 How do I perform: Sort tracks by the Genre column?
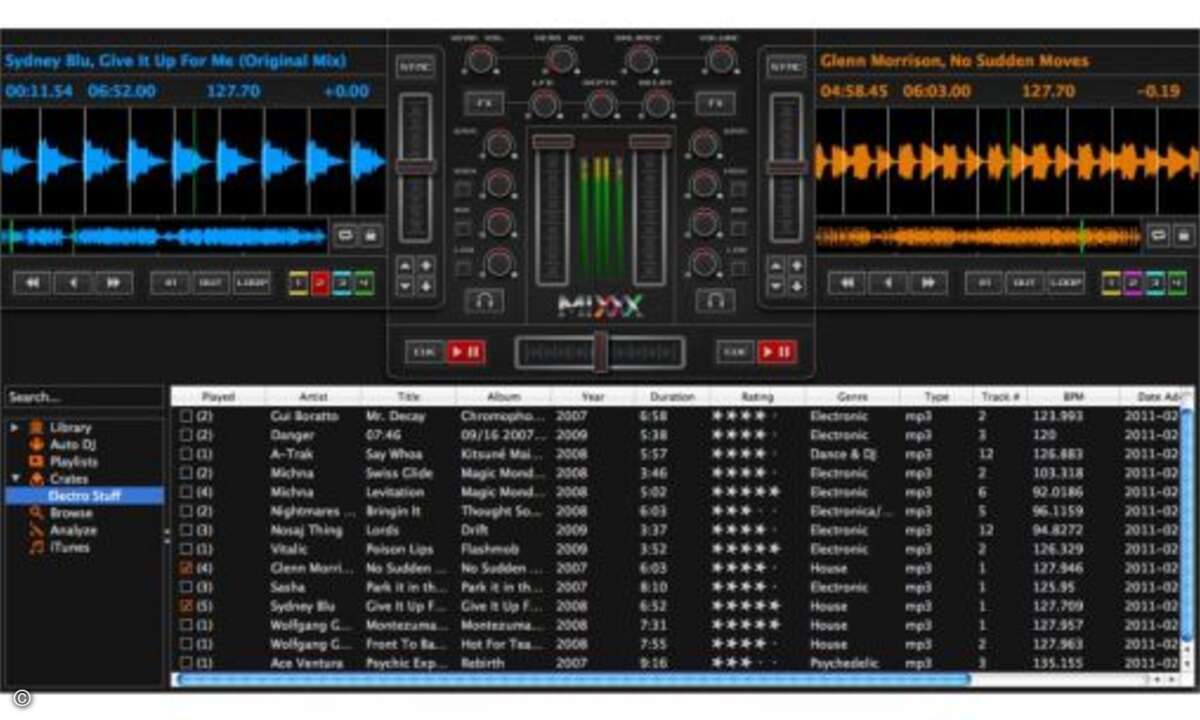click(x=852, y=397)
